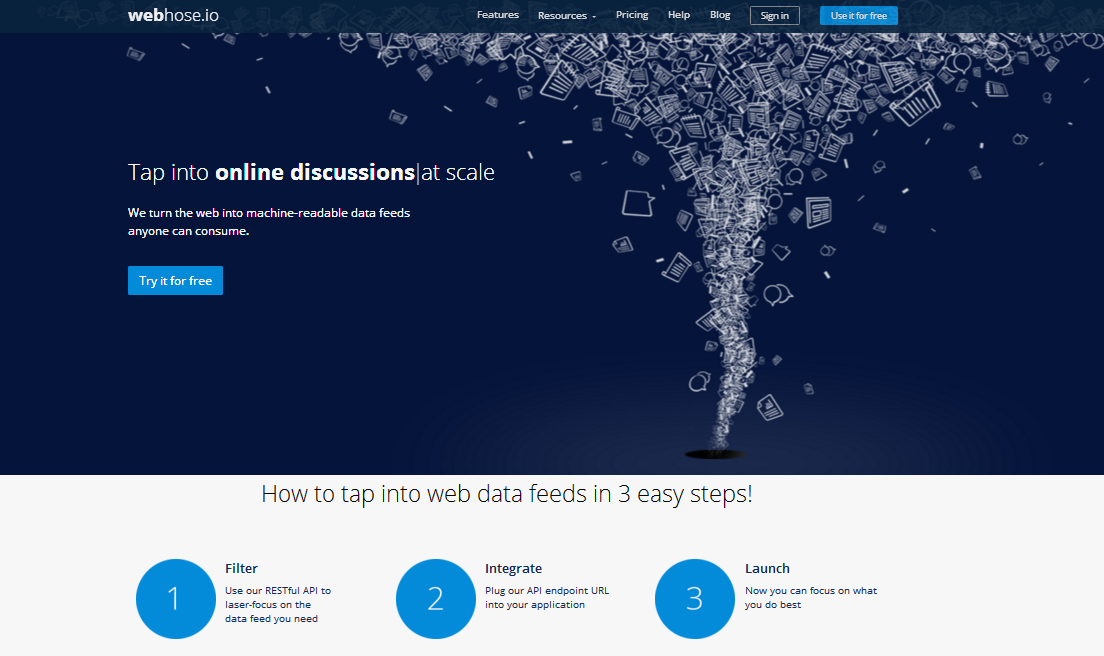Viewport: 1104px width, 656px height.
Task: Click the number 2 step circle
Action: pyautogui.click(x=435, y=599)
